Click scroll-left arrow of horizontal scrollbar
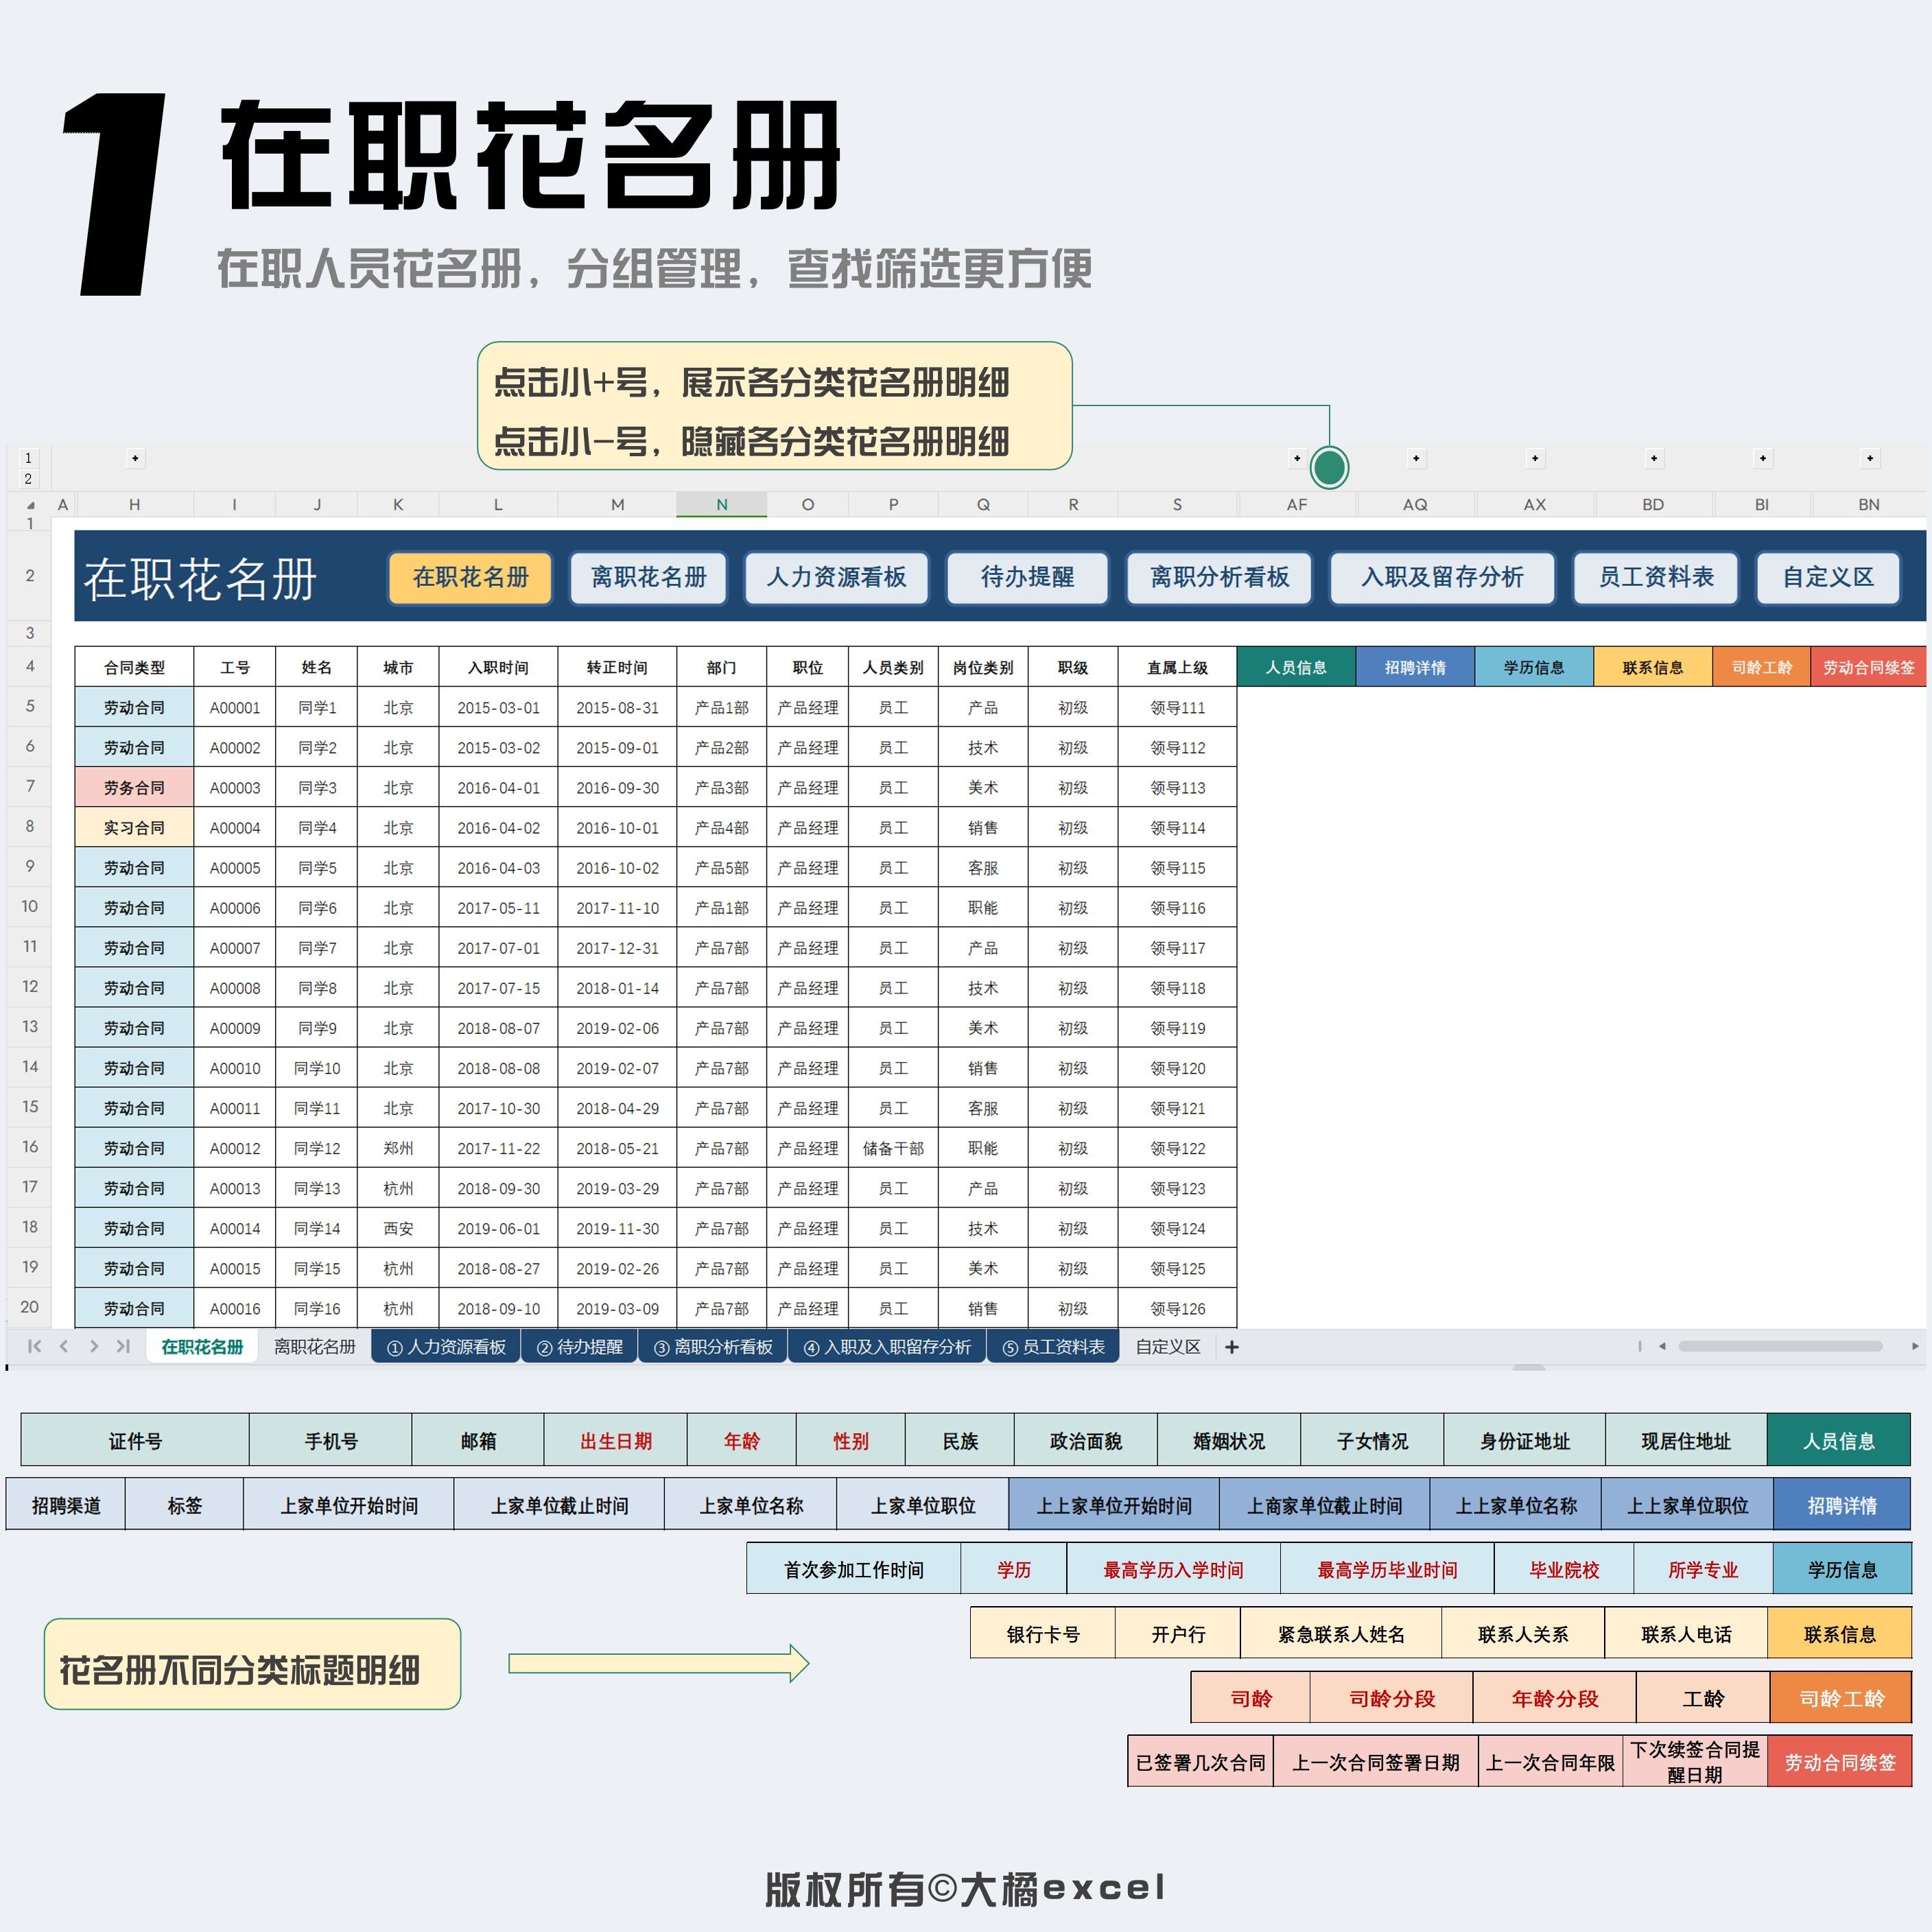The height and width of the screenshot is (1932, 1932). 1662,1346
